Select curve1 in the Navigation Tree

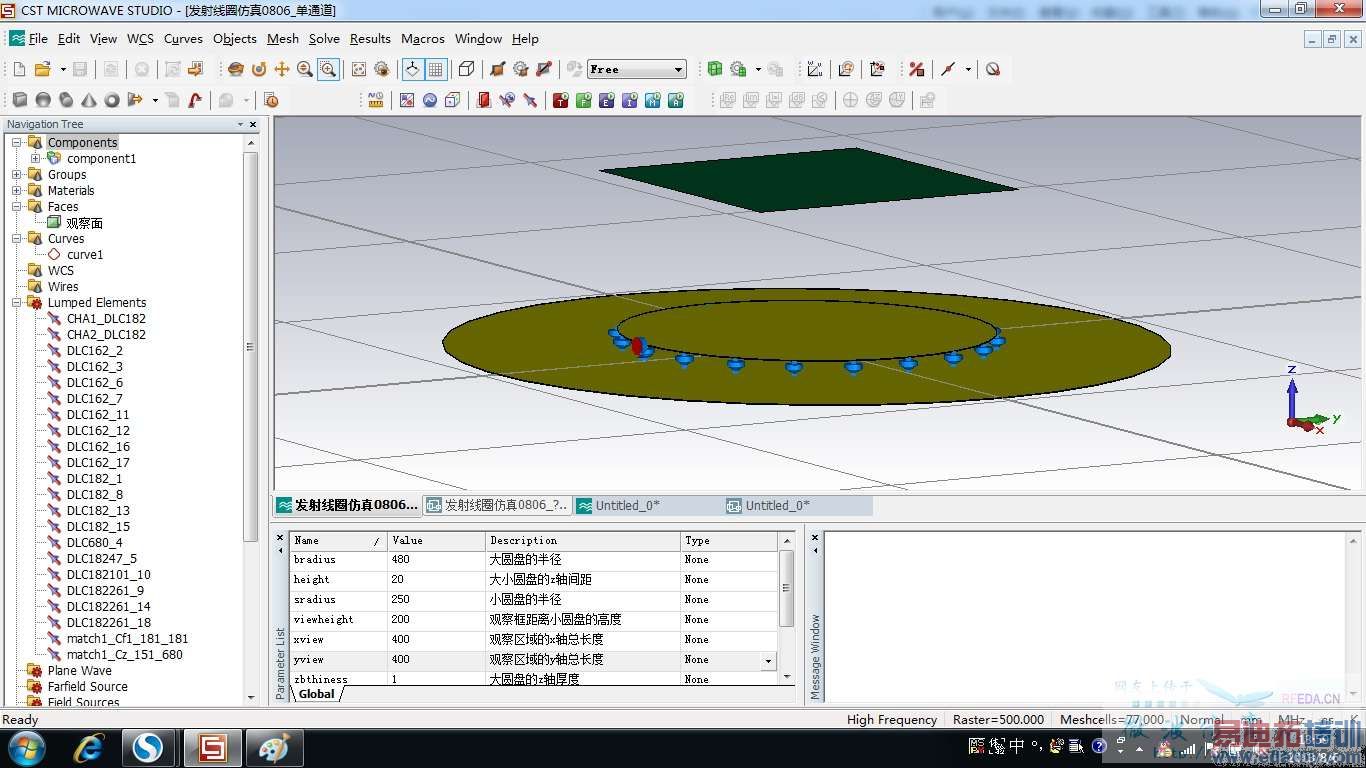point(85,255)
